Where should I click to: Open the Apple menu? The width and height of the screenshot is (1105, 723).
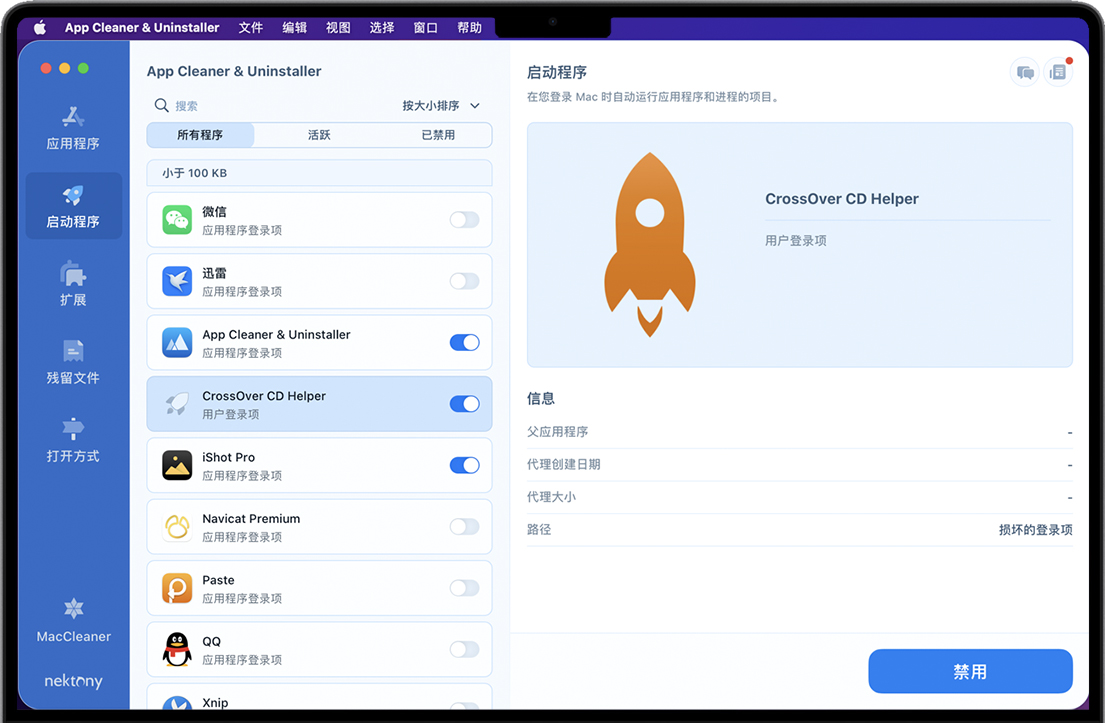39,27
